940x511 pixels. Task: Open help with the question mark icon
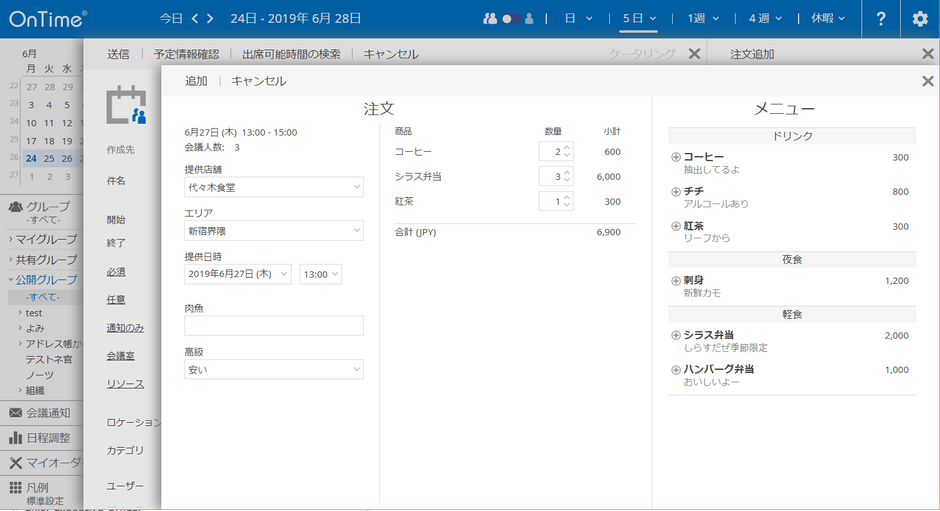pyautogui.click(x=880, y=19)
